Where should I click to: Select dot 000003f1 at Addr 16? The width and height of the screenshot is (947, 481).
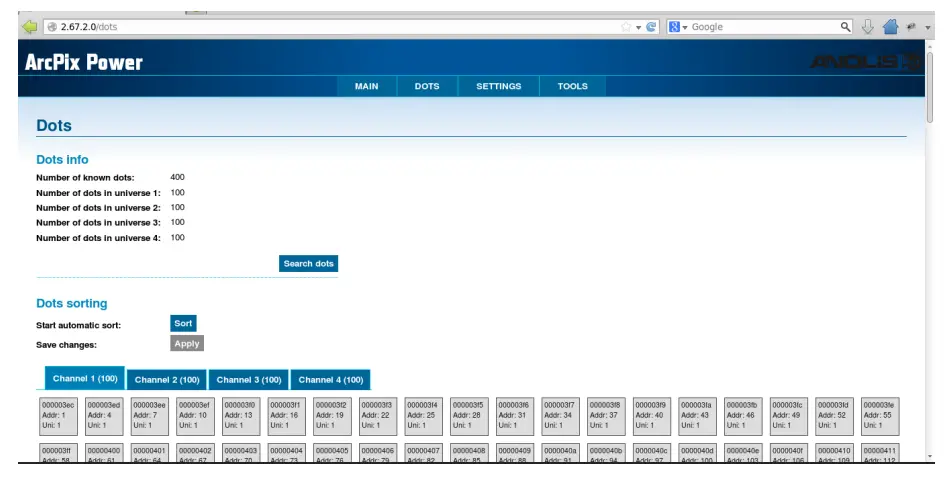pyautogui.click(x=287, y=416)
